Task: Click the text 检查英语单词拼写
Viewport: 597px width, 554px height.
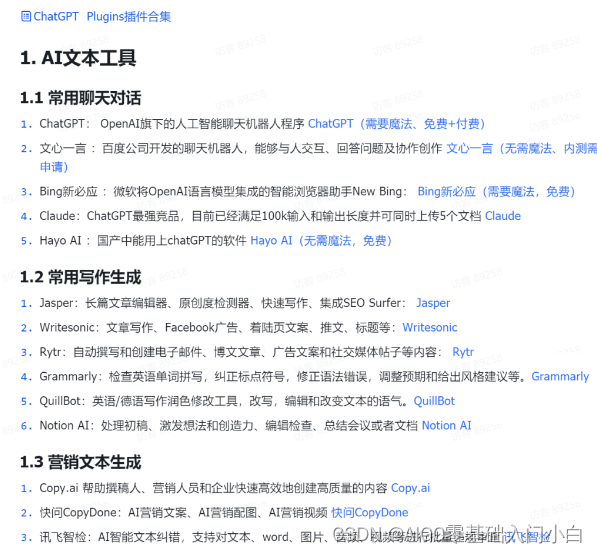Action: (155, 377)
